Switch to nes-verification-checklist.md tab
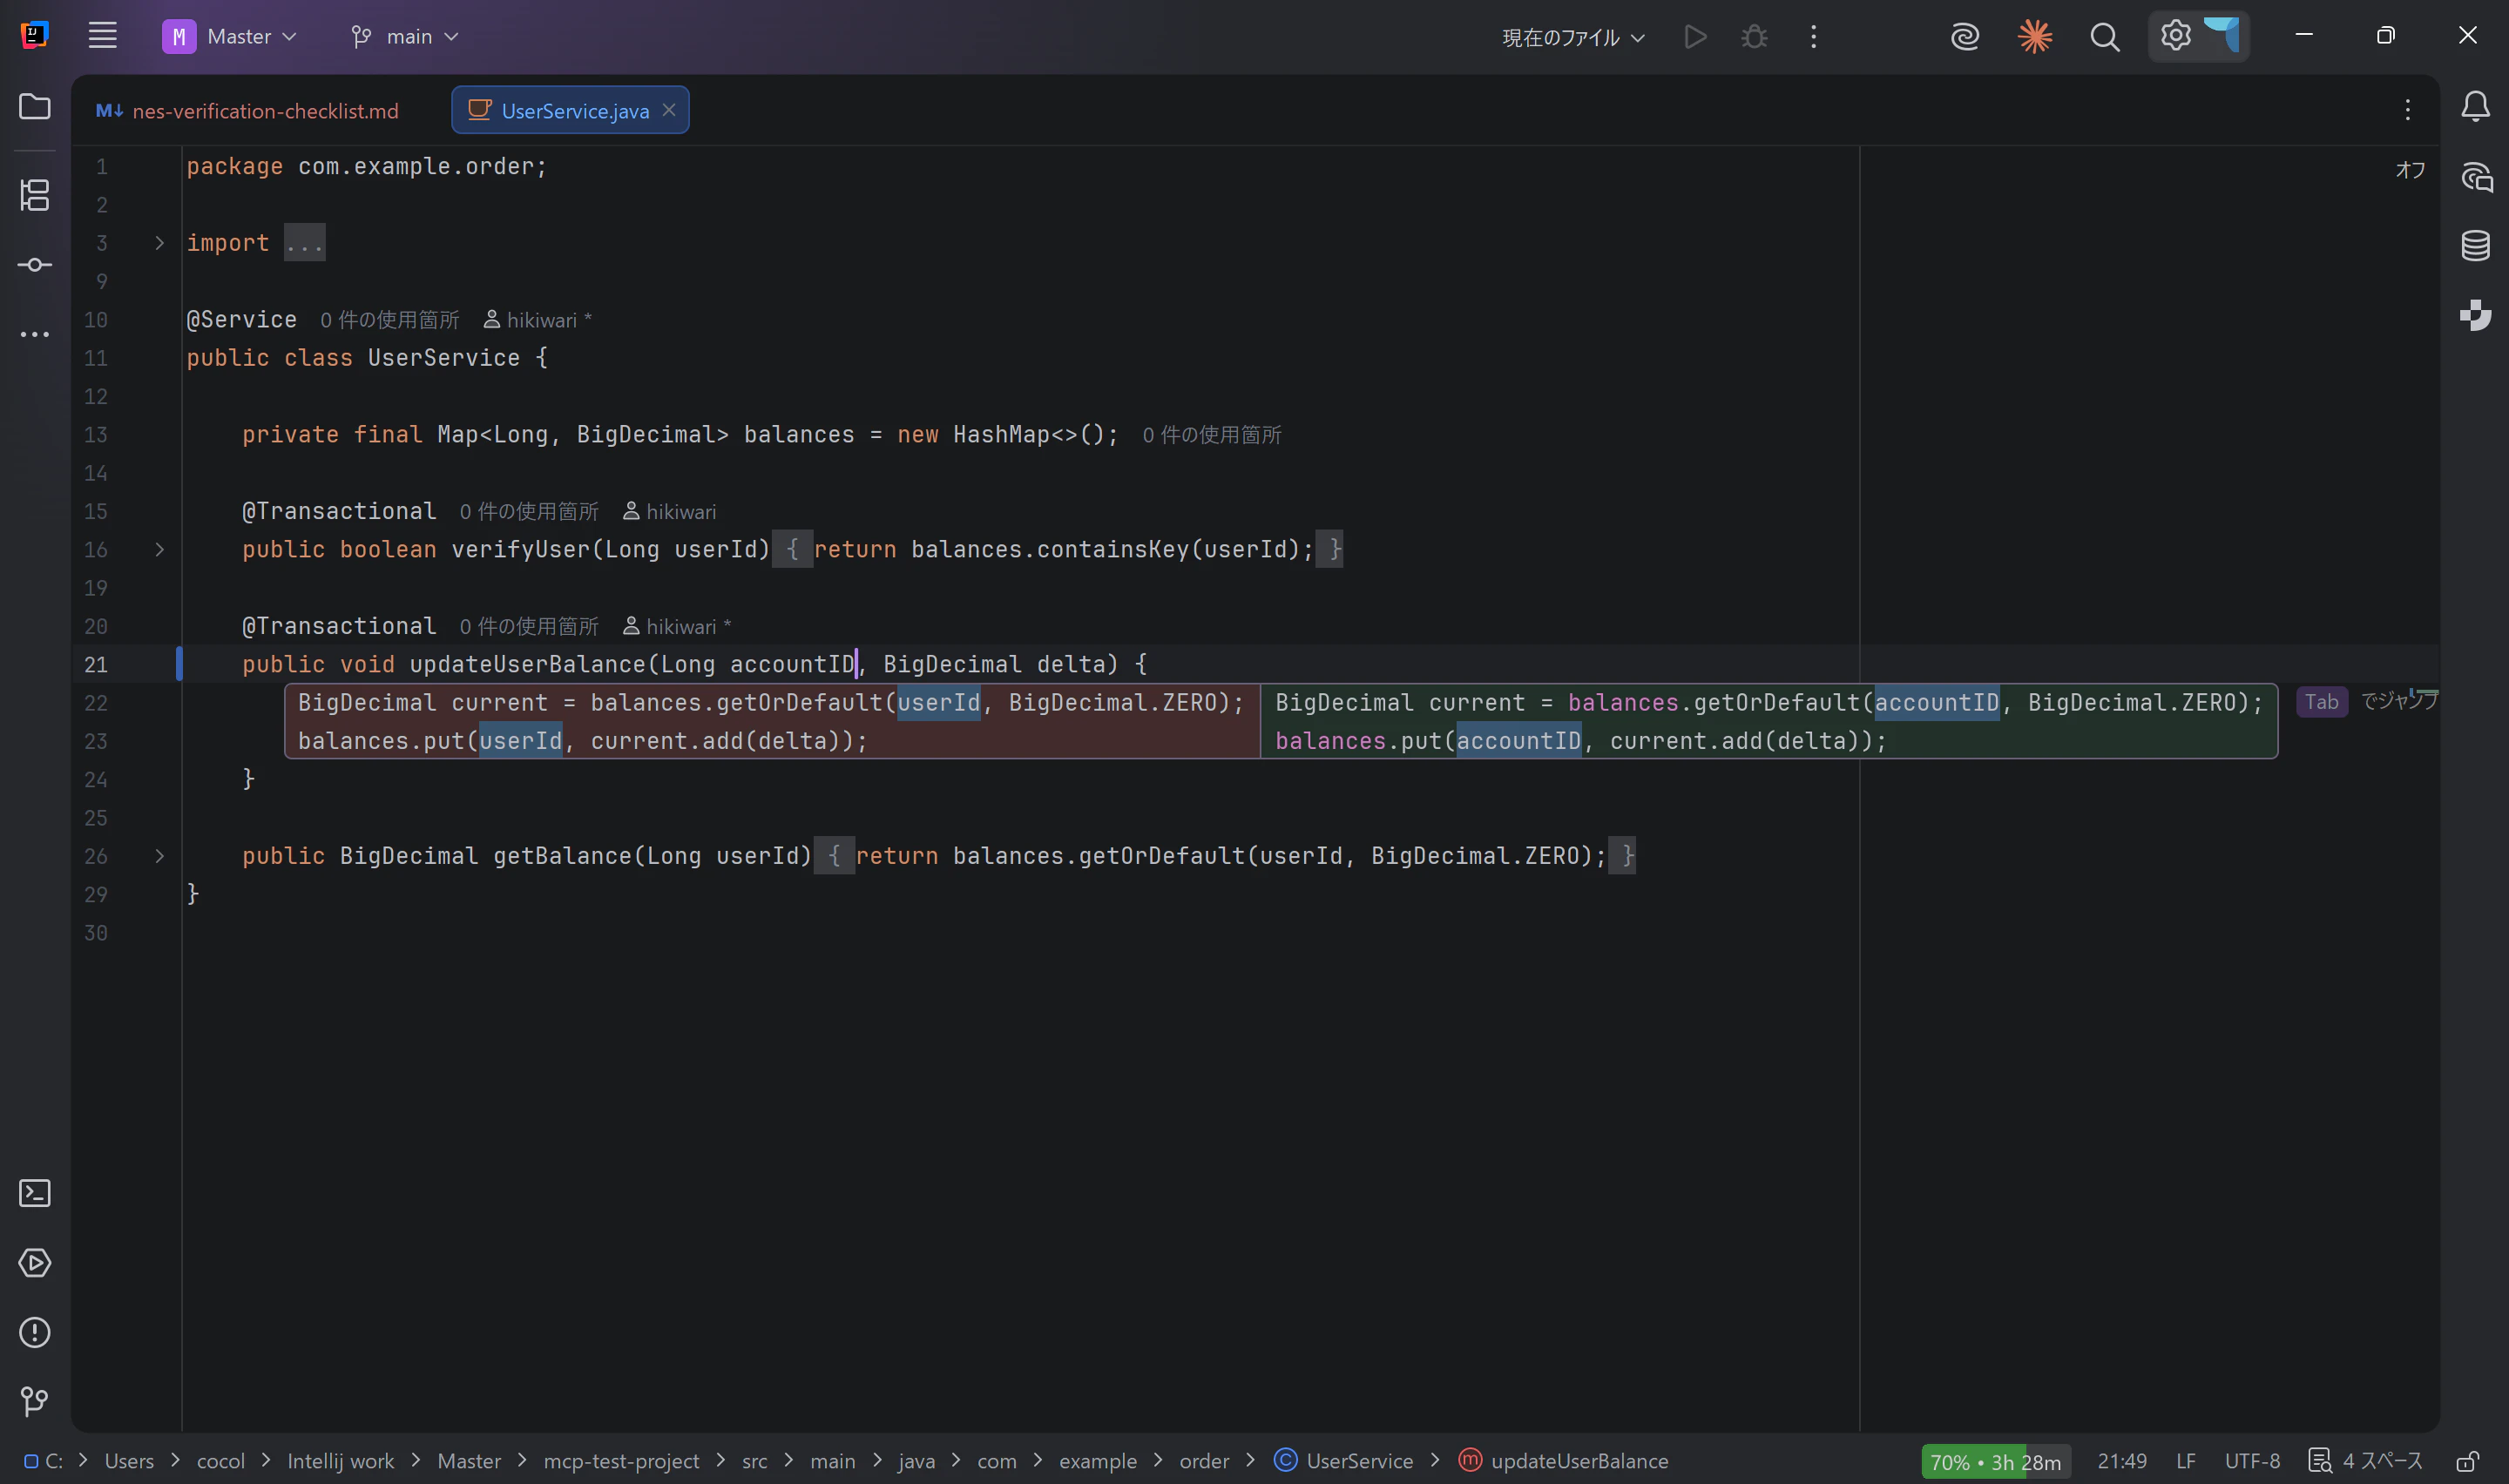This screenshot has height=1484, width=2509. [248, 111]
